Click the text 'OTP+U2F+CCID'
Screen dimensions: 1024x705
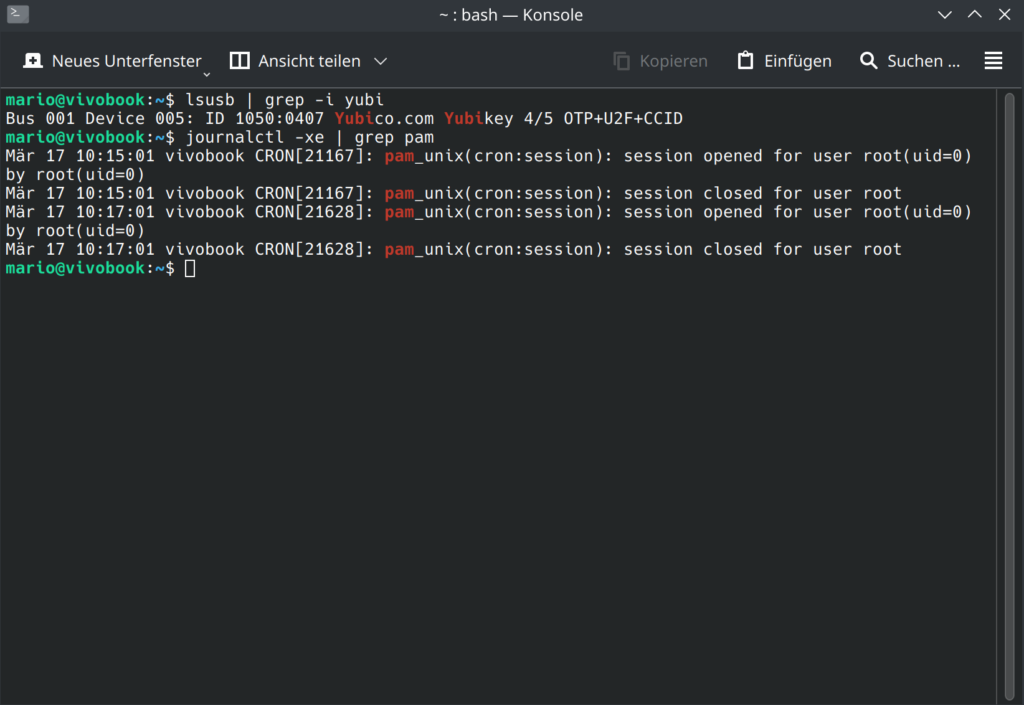623,118
